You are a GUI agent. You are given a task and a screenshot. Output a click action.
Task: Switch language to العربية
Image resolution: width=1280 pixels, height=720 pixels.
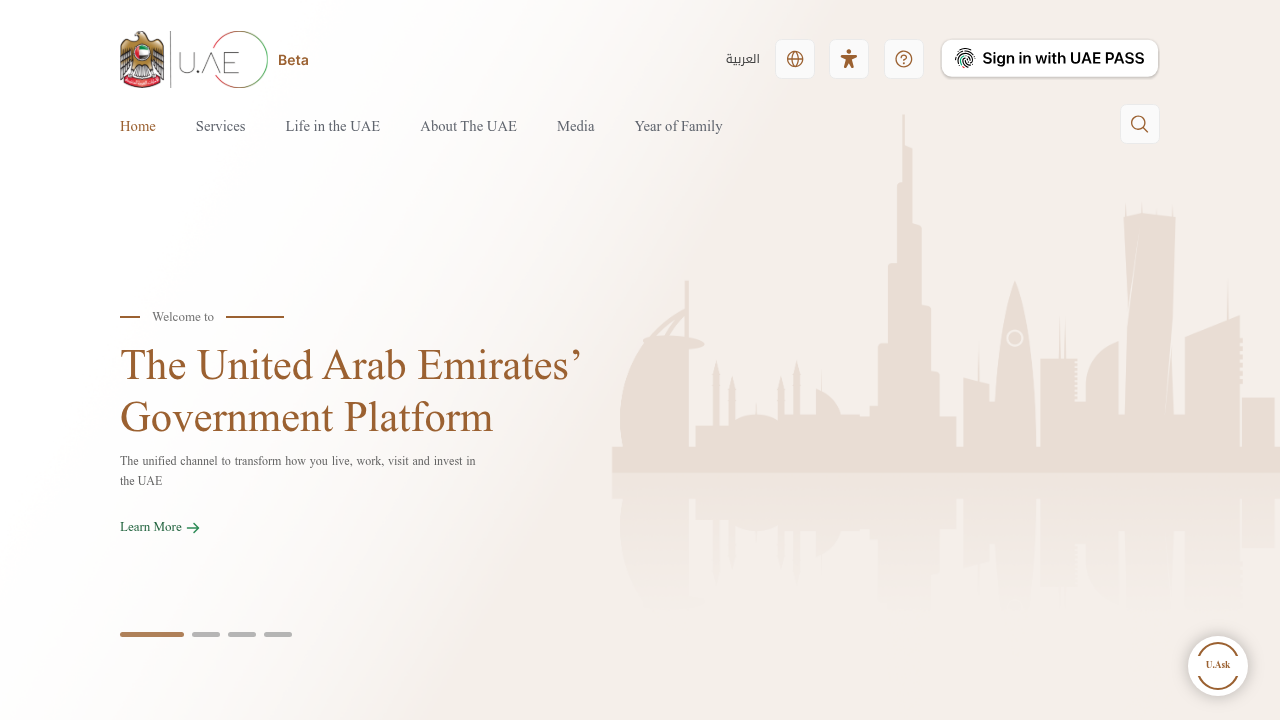pyautogui.click(x=743, y=59)
